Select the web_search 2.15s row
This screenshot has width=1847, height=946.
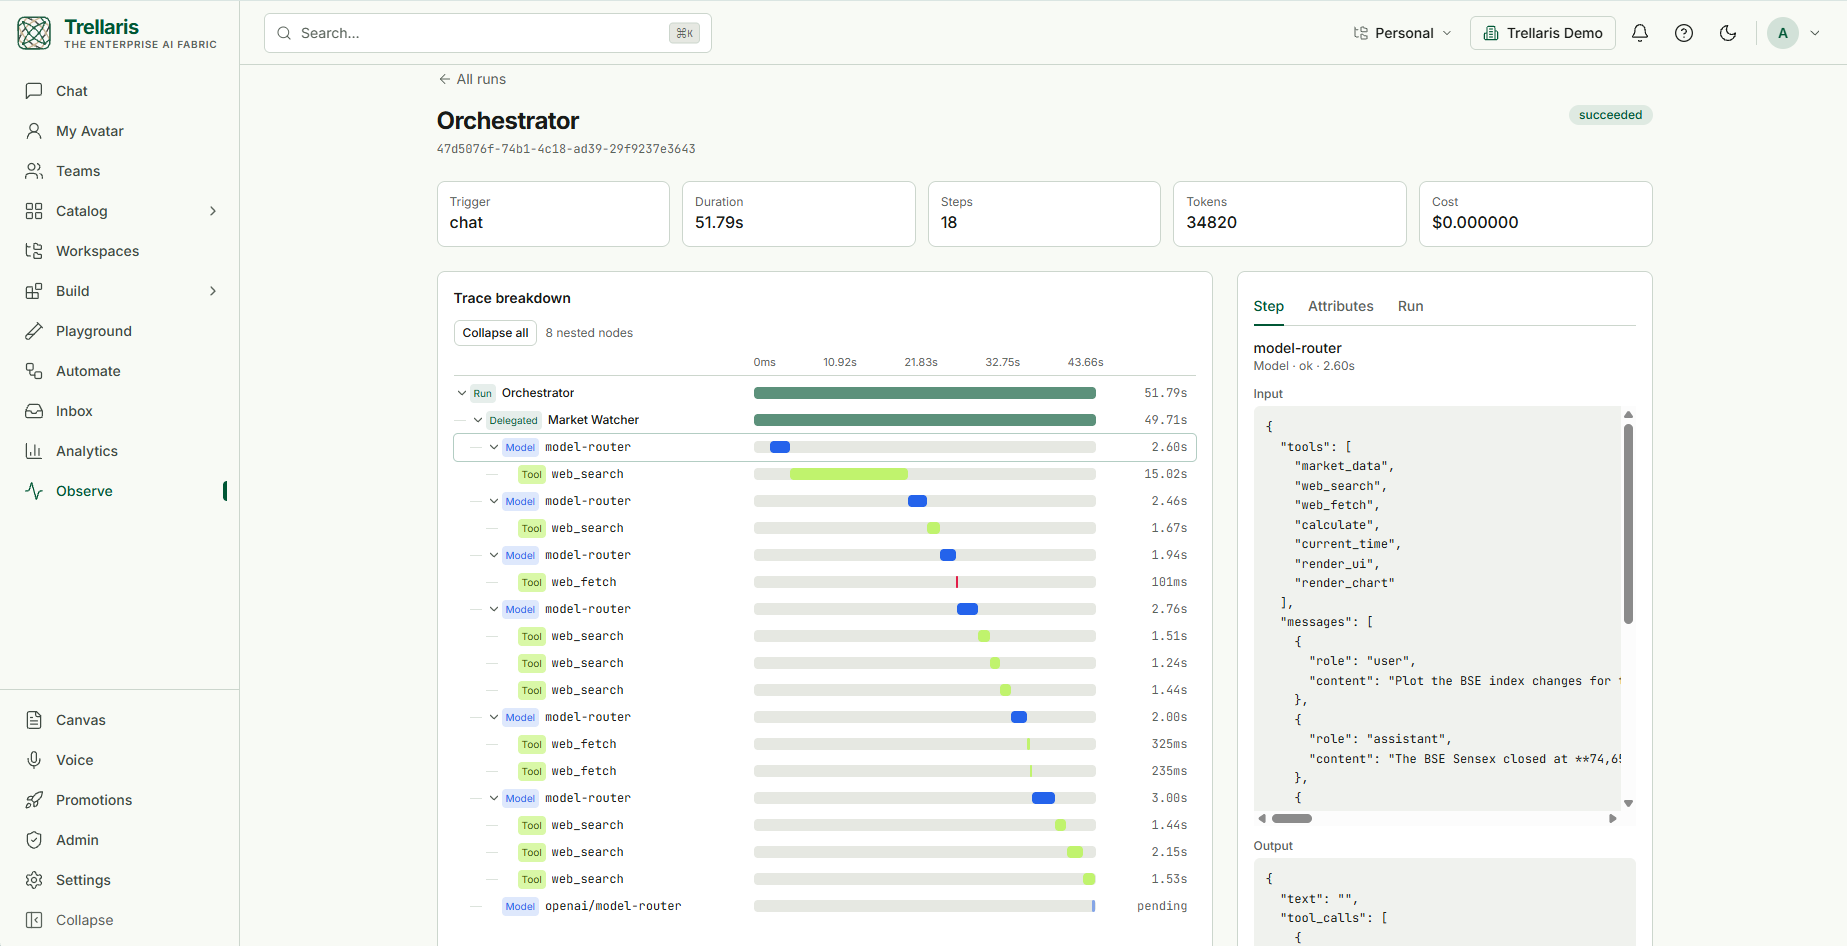[824, 852]
